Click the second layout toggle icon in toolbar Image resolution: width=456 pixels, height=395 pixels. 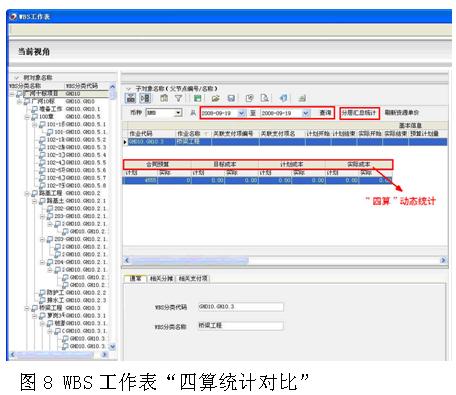point(145,98)
